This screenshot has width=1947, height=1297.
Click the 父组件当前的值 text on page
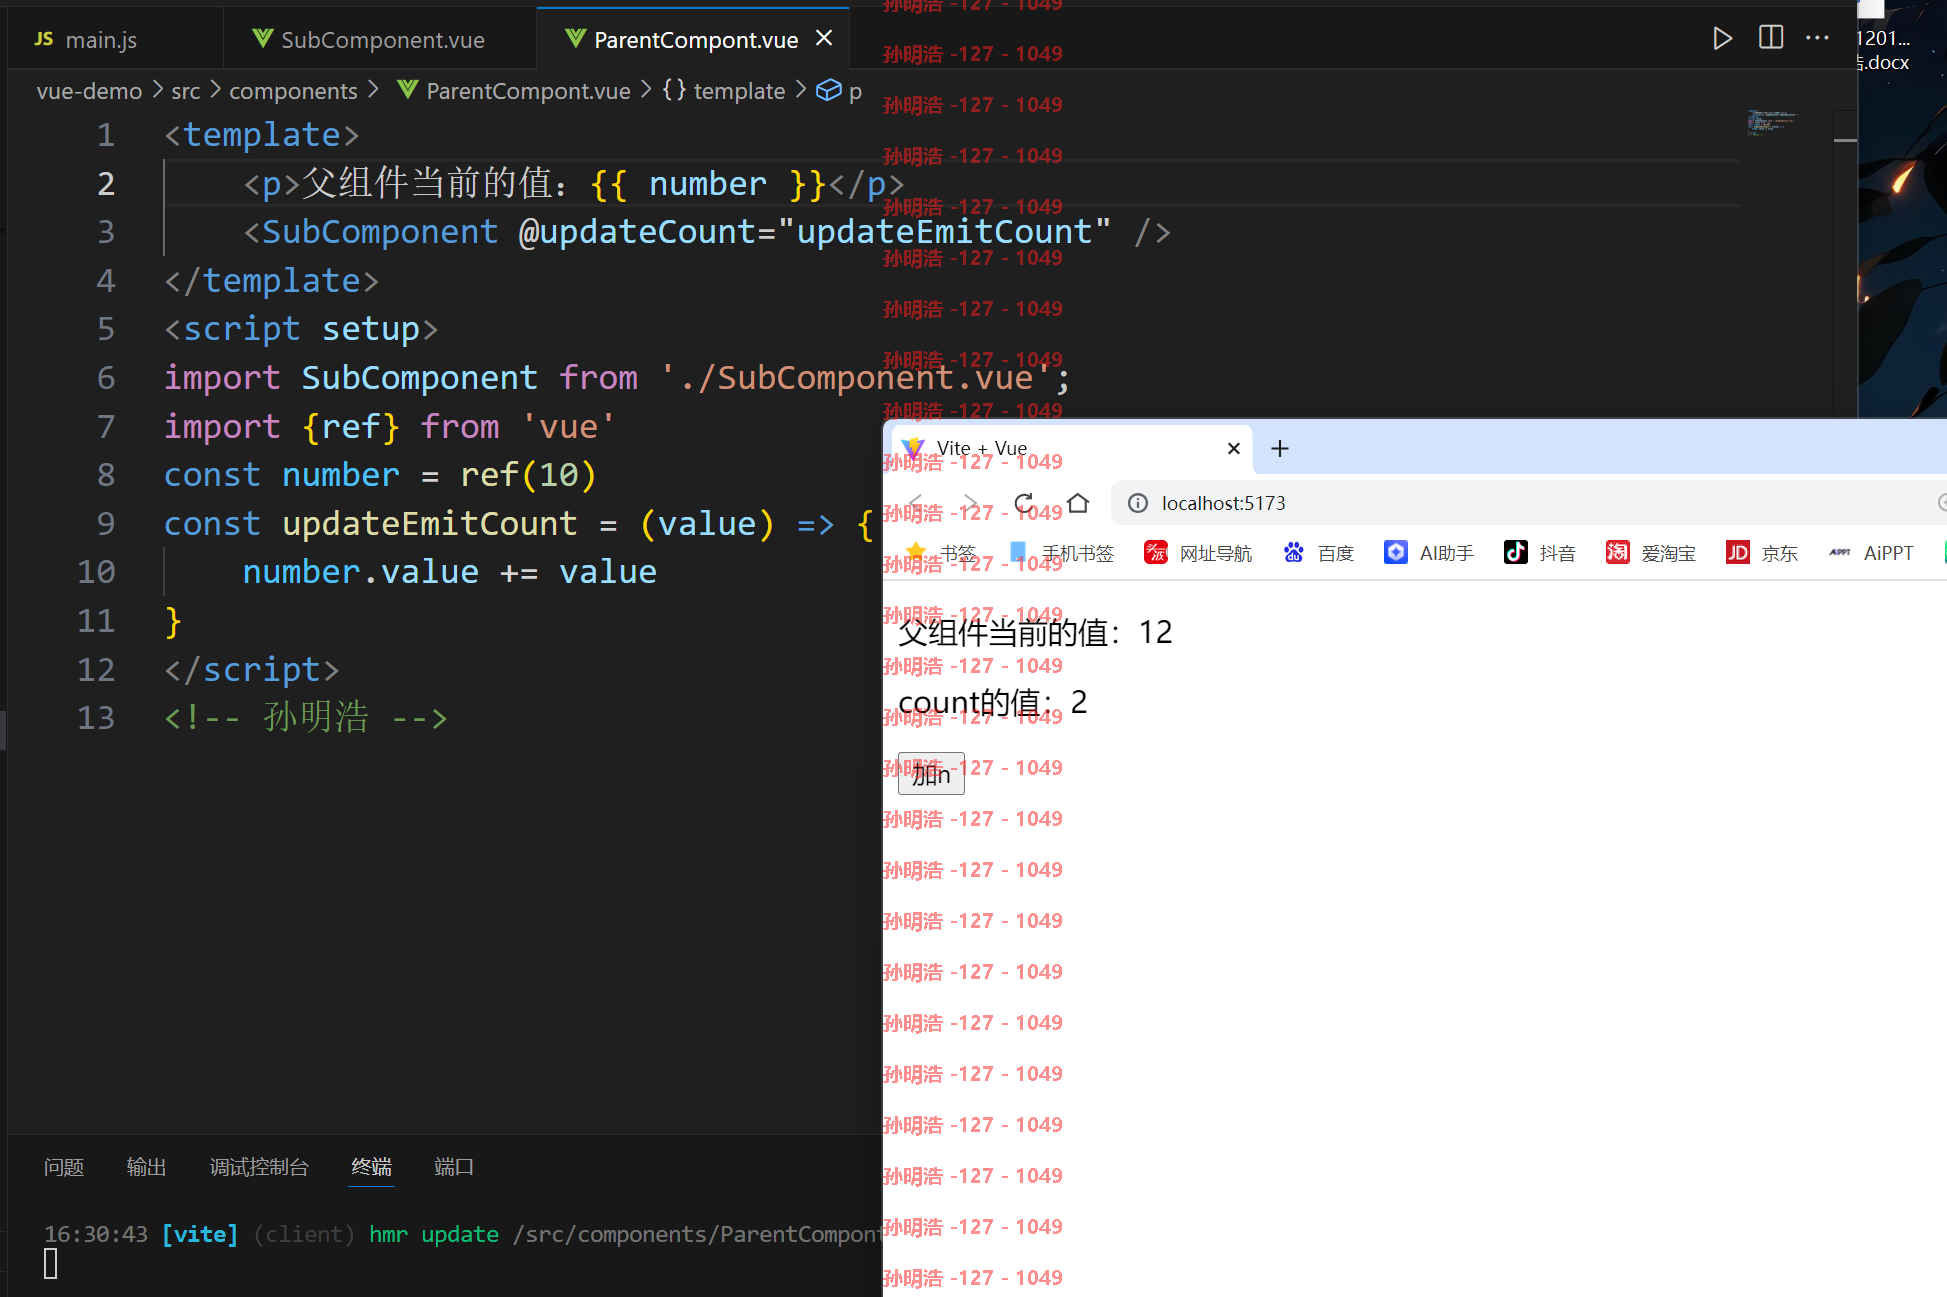point(1035,632)
